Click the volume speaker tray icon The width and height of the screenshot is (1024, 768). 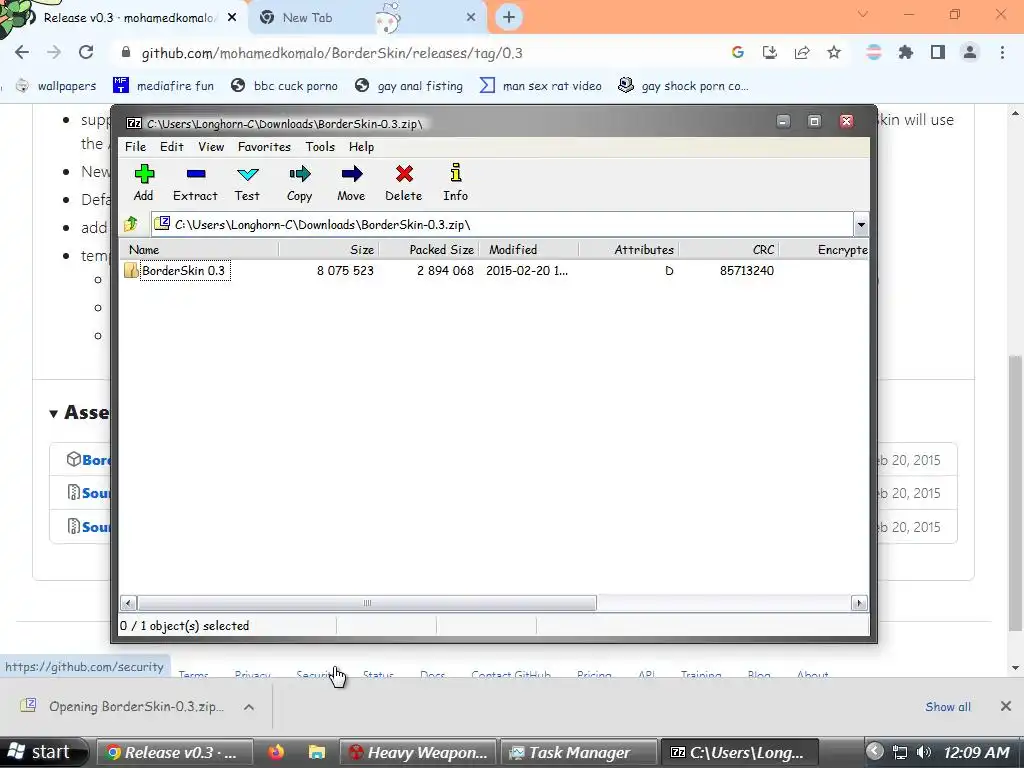pos(923,752)
